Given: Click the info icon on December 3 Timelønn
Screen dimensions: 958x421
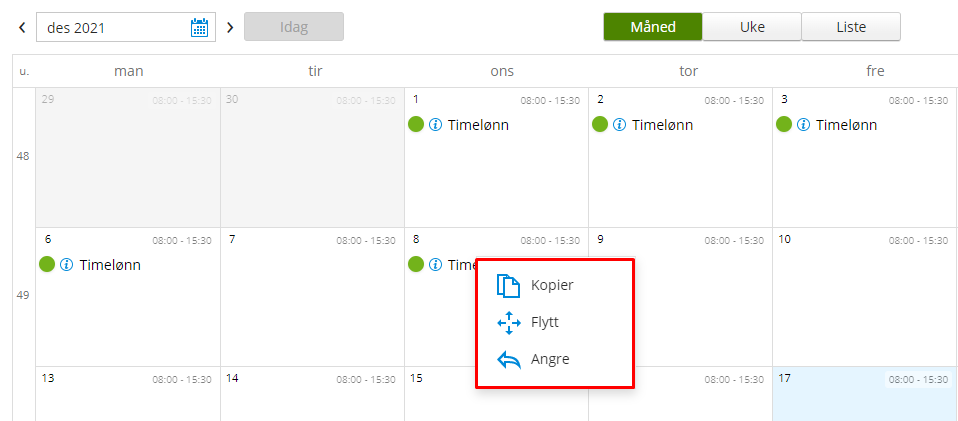Looking at the screenshot, I should click(803, 125).
